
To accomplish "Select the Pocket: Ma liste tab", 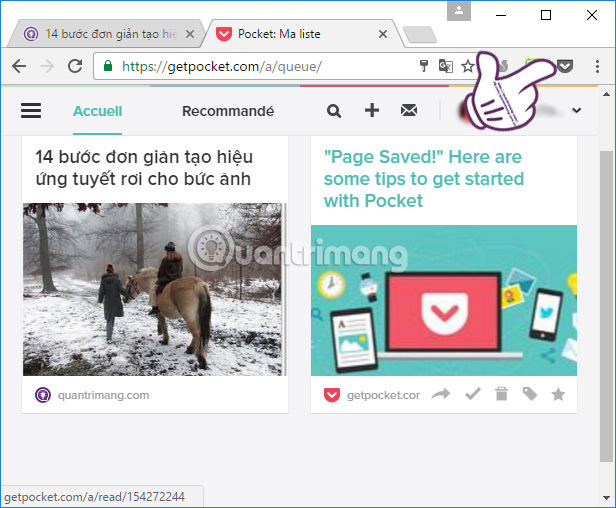I will point(302,34).
